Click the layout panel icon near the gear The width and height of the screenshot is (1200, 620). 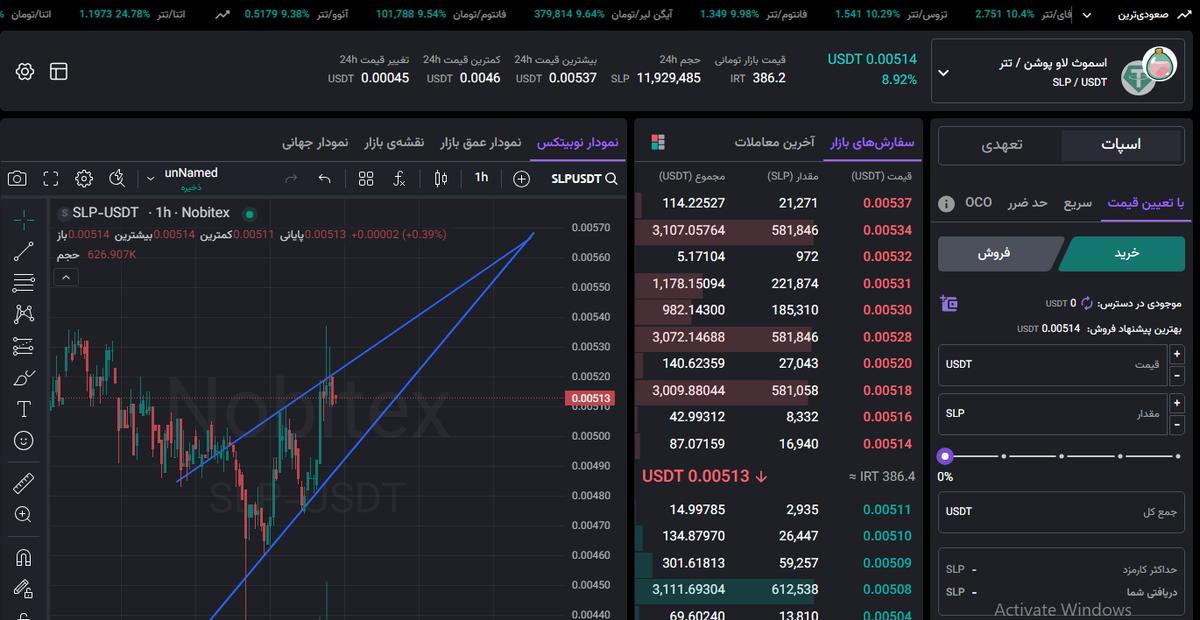coord(59,71)
